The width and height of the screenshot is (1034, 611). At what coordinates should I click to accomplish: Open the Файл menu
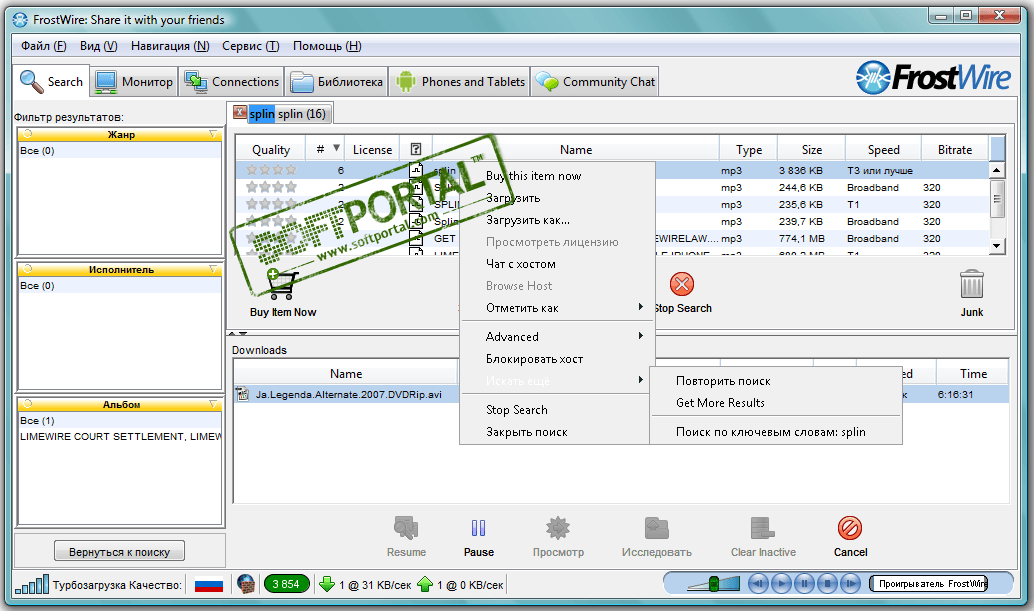44,46
